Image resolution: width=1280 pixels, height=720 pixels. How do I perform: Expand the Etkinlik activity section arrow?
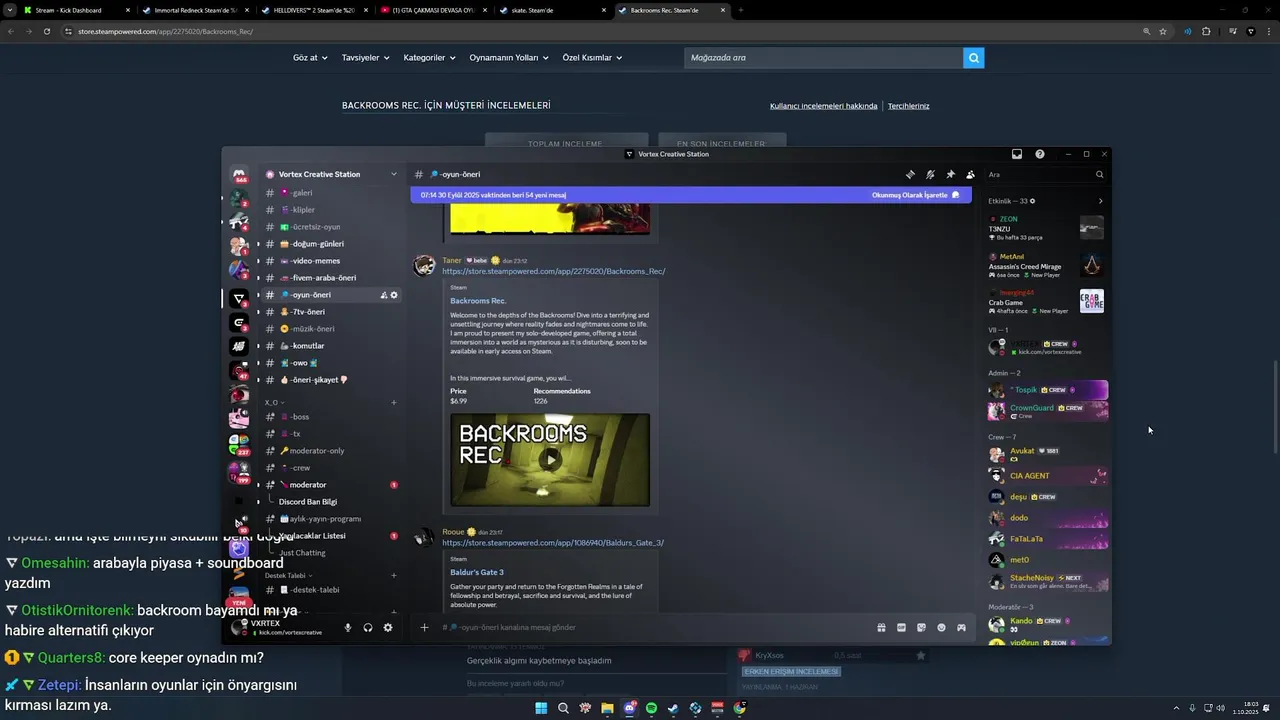pyautogui.click(x=1100, y=201)
